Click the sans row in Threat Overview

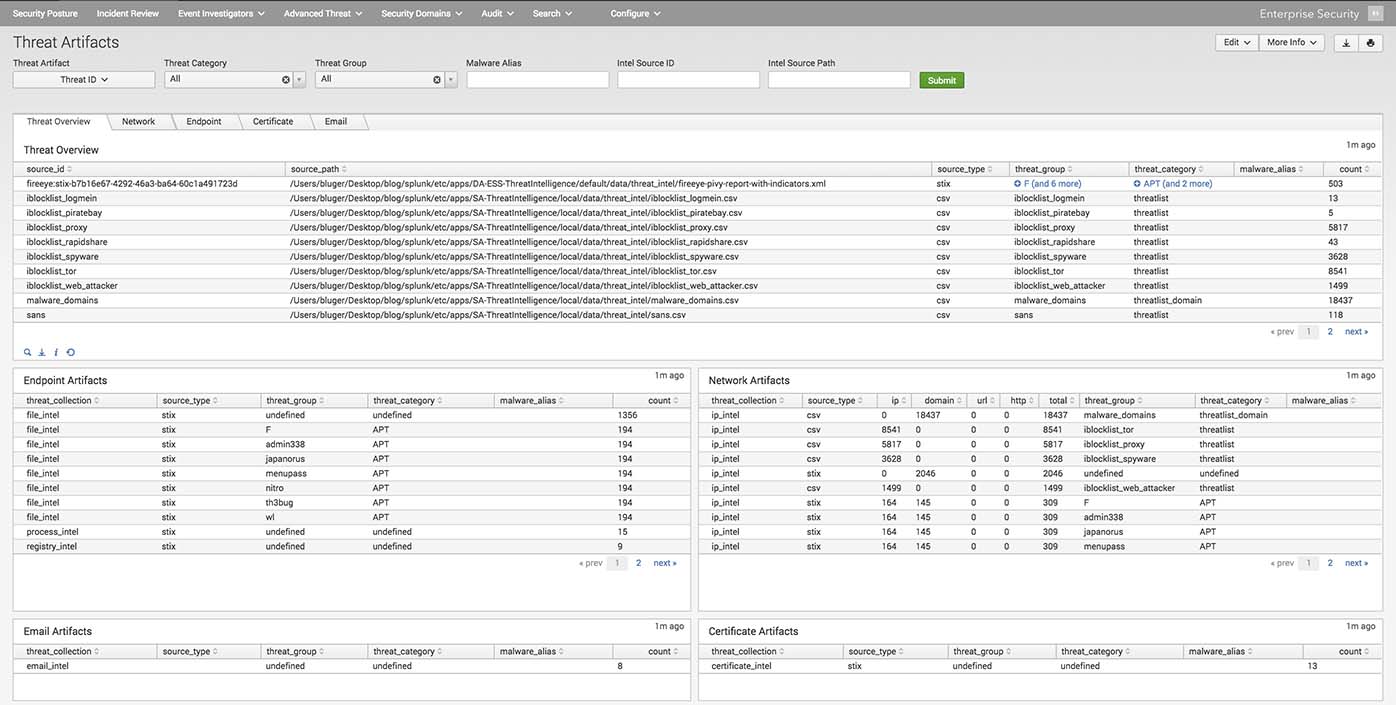click(700, 315)
